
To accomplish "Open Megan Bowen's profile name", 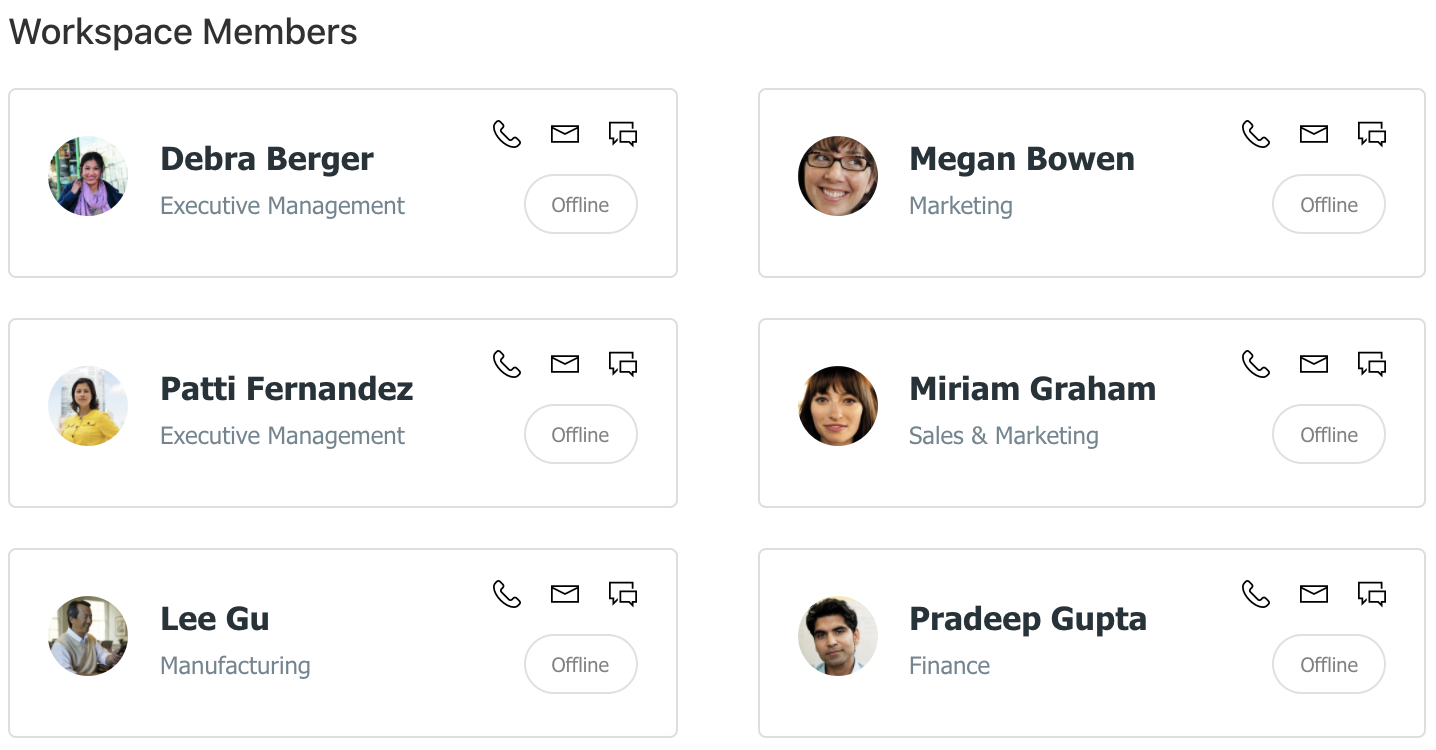I will click(x=1022, y=159).
